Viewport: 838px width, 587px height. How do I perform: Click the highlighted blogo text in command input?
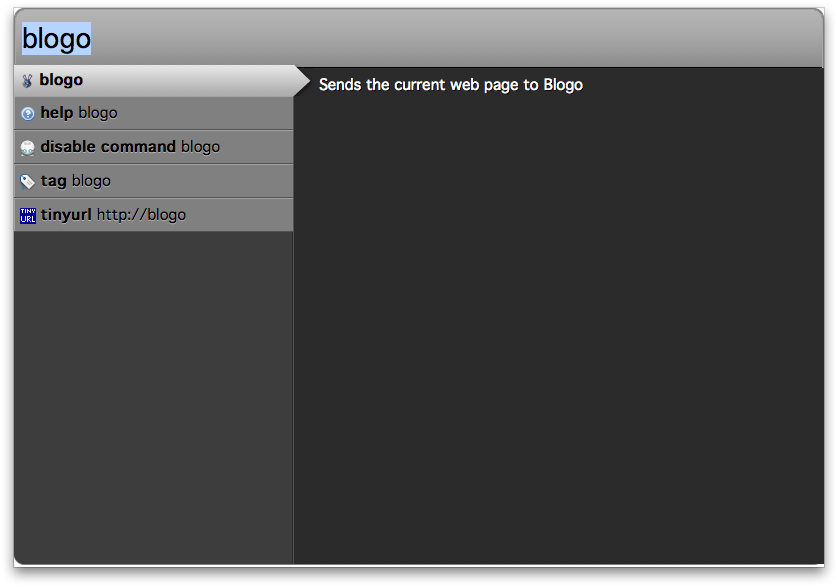pos(56,39)
